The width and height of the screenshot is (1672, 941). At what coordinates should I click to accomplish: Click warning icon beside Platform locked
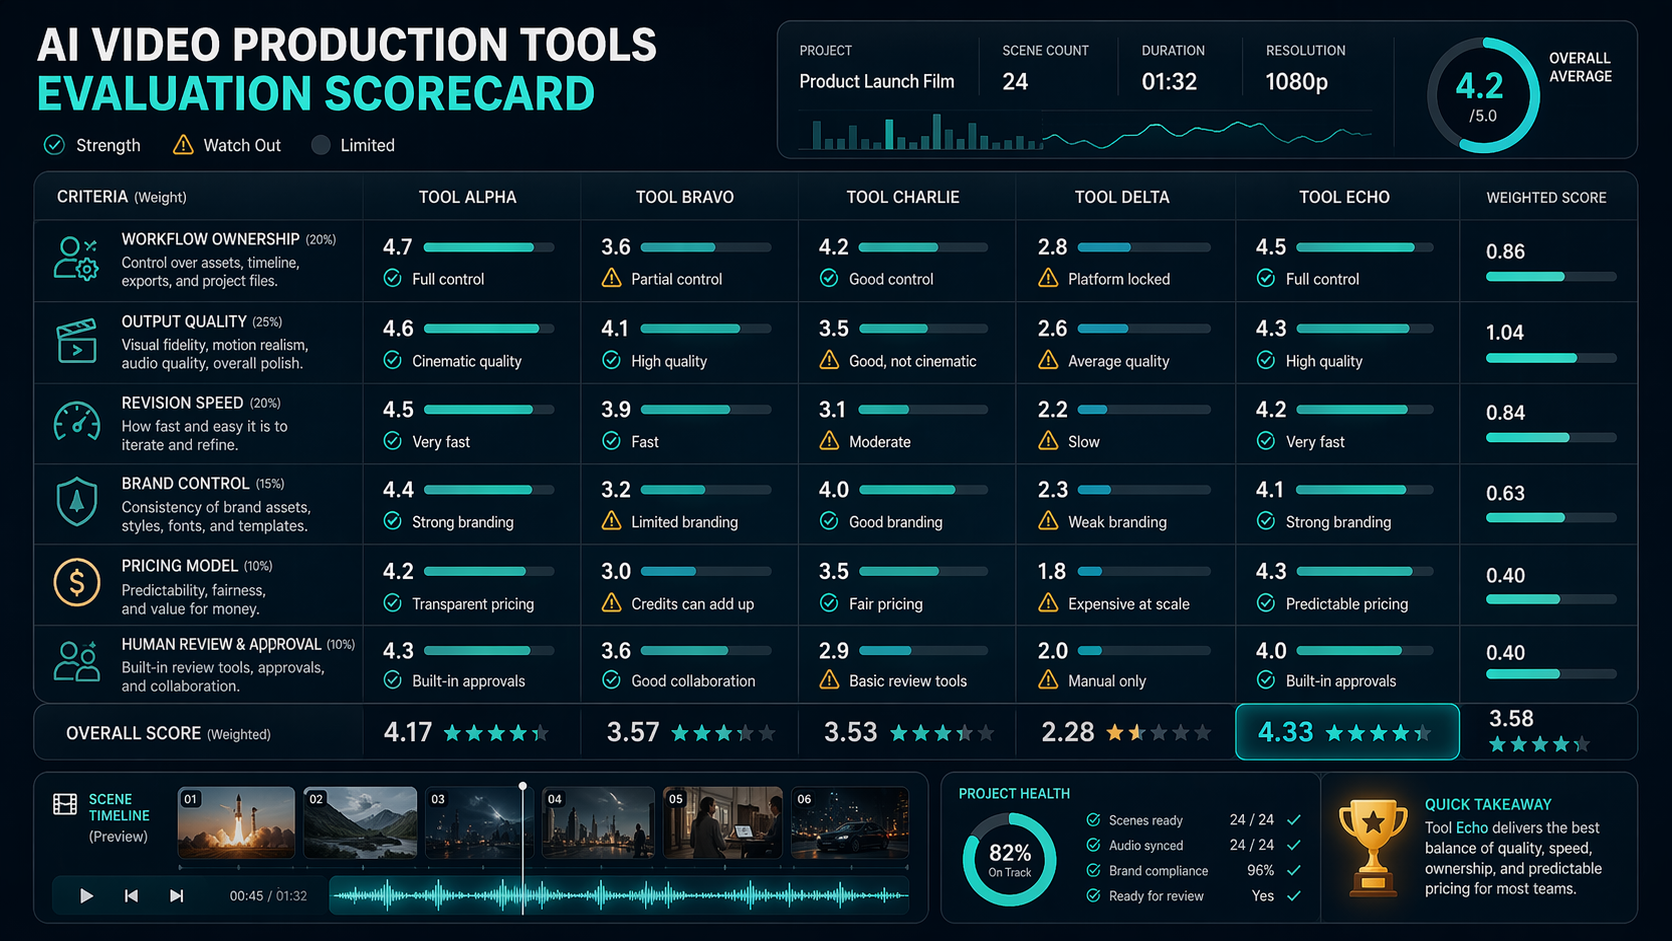click(x=1048, y=278)
